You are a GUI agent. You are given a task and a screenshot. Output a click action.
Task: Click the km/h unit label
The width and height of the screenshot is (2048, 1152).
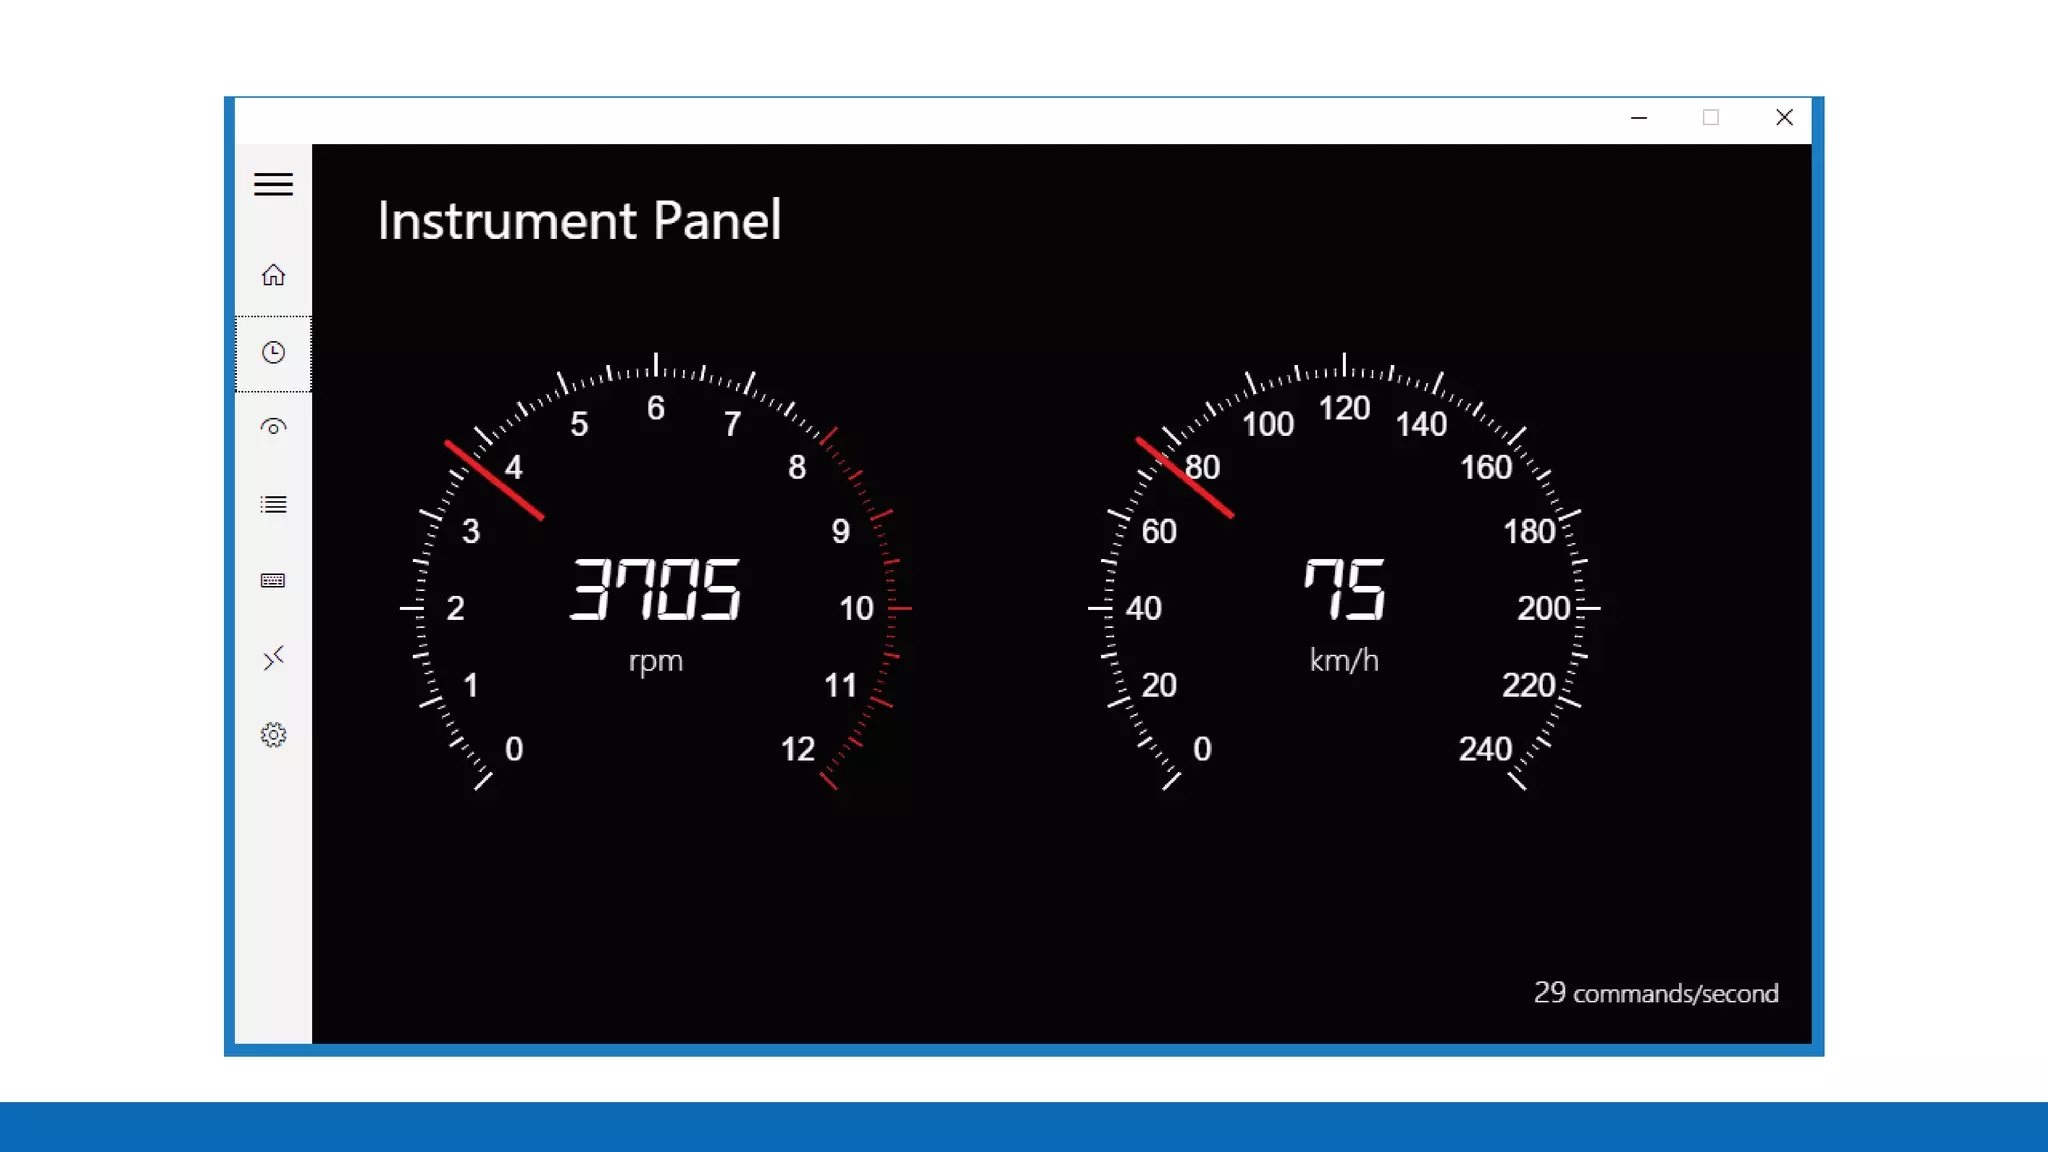point(1344,661)
